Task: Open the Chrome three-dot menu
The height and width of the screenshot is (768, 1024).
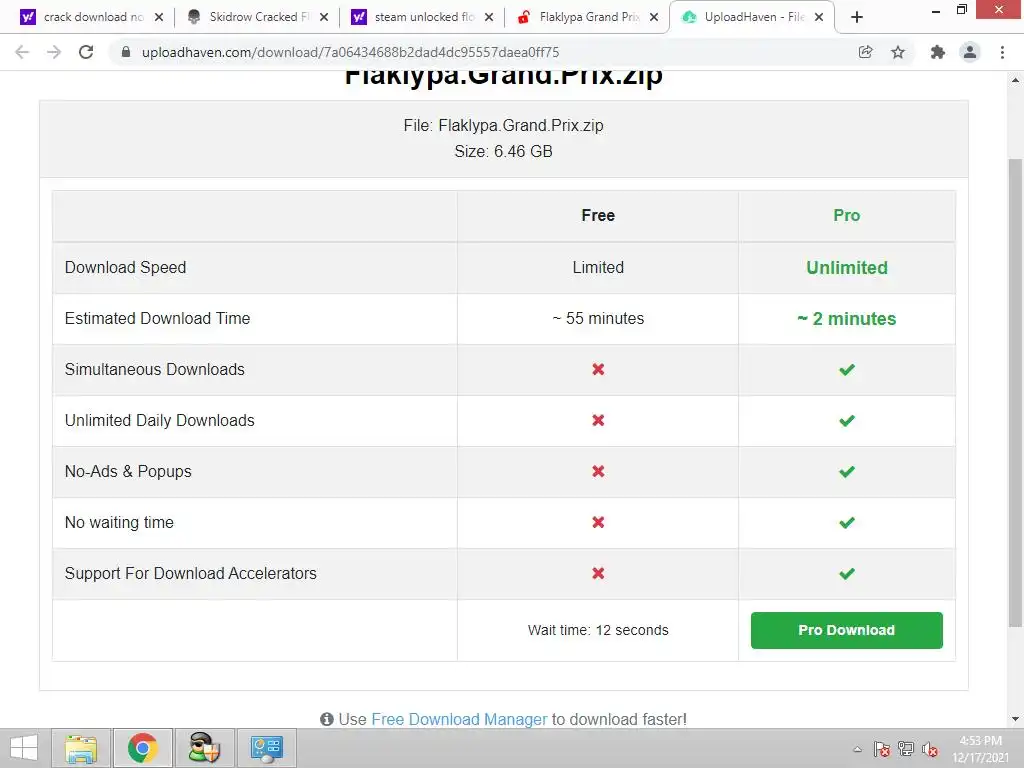Action: (1002, 52)
